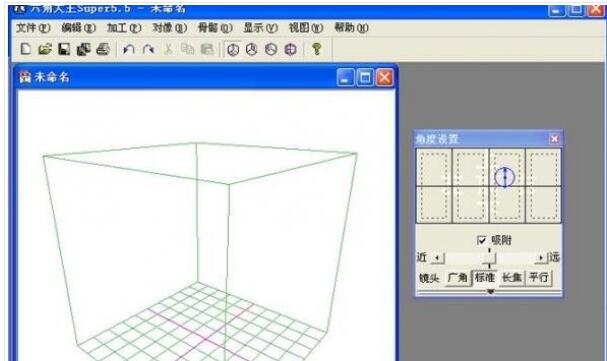Viewport: 607px width, 361px height.
Task: Create a new document with the blank page icon
Action: (26, 49)
